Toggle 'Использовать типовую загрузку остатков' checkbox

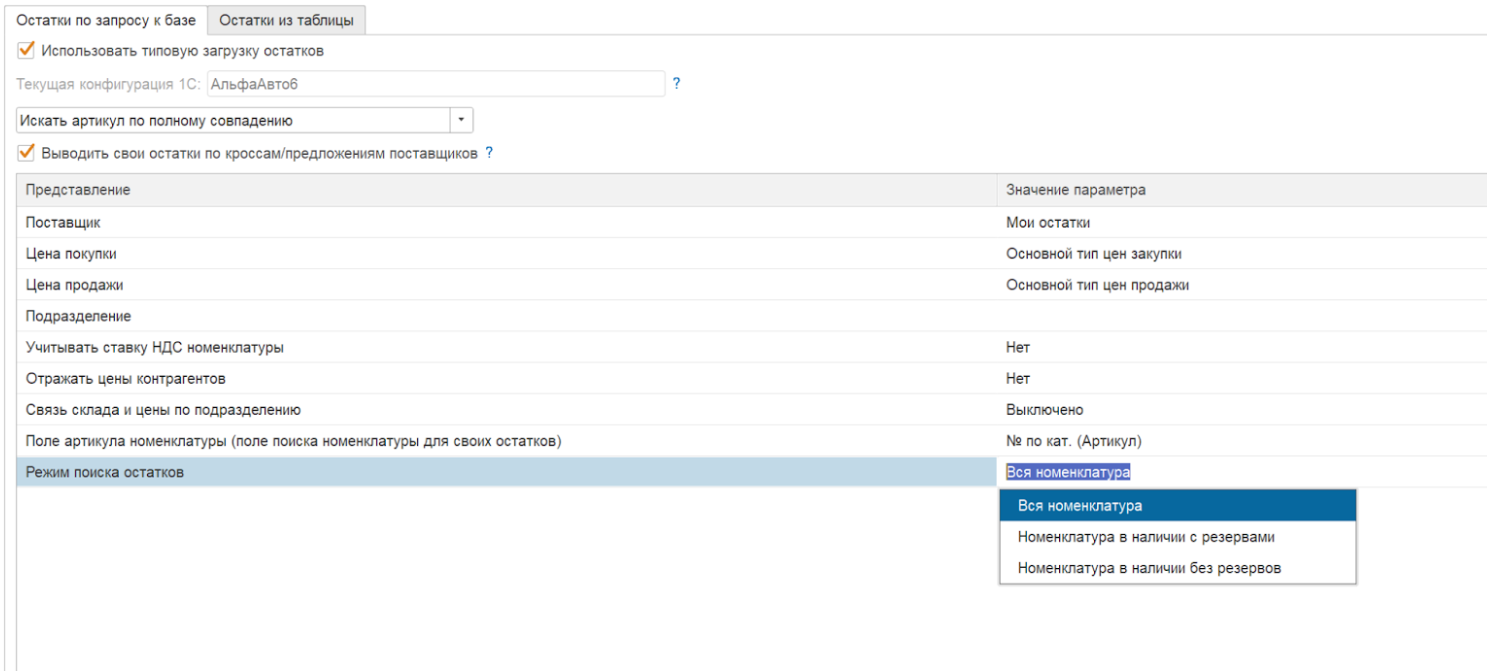tap(27, 49)
